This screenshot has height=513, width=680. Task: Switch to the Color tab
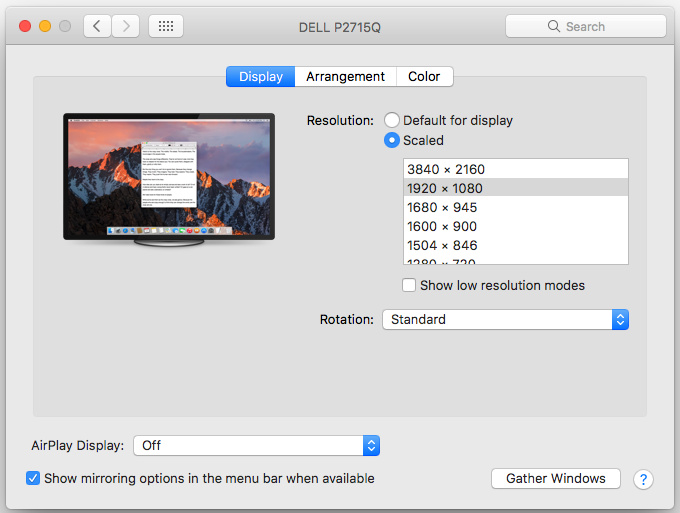(x=424, y=77)
